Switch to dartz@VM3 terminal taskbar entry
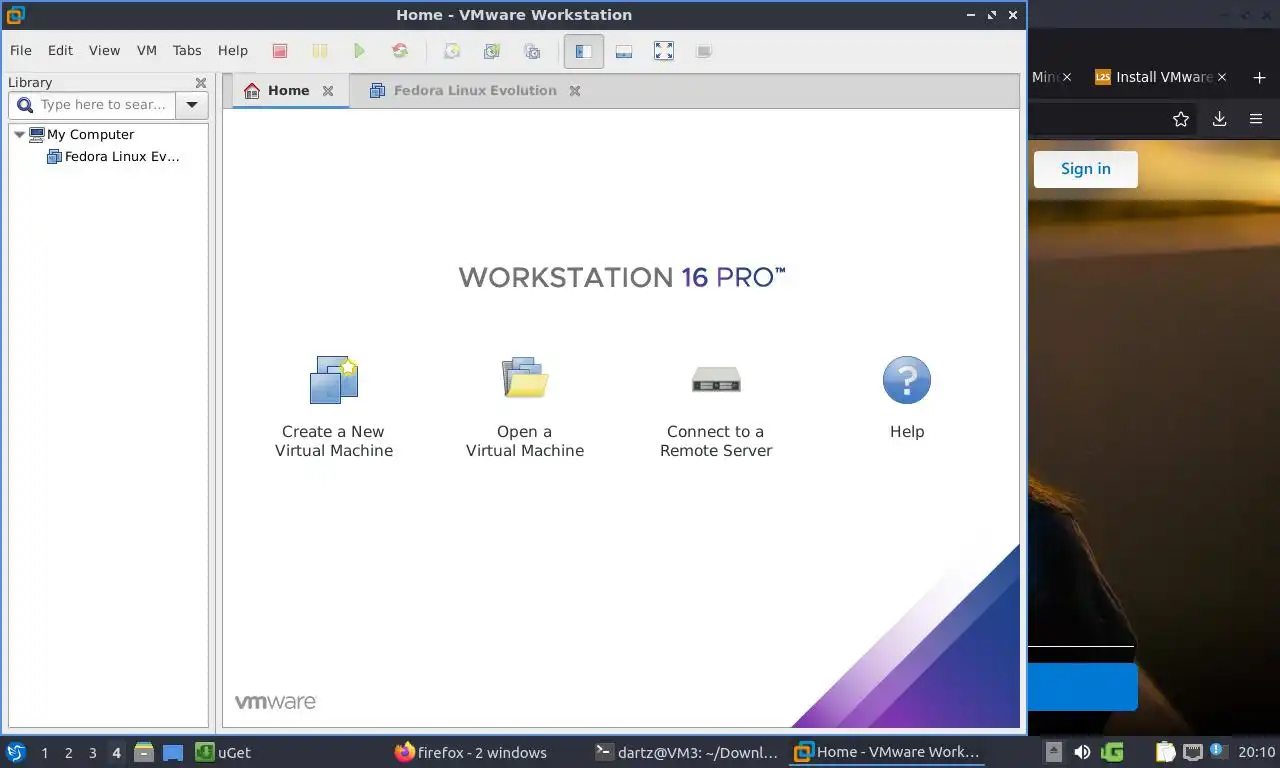This screenshot has width=1280, height=768. [x=686, y=753]
